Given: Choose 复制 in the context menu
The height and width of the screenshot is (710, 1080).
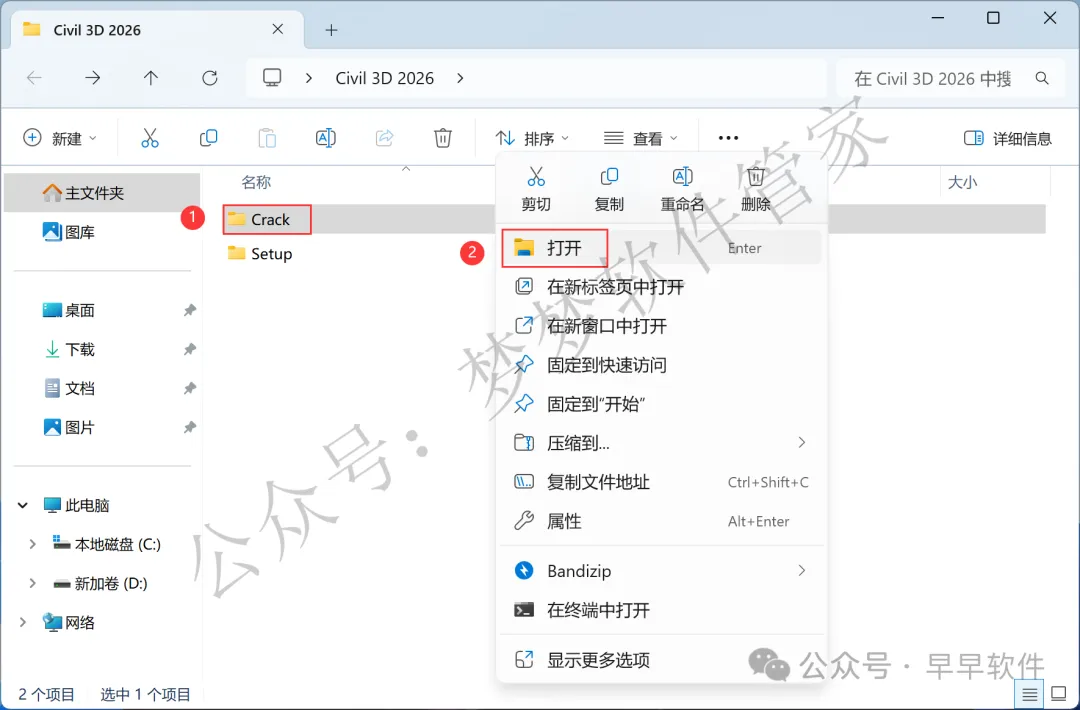Looking at the screenshot, I should click(609, 189).
